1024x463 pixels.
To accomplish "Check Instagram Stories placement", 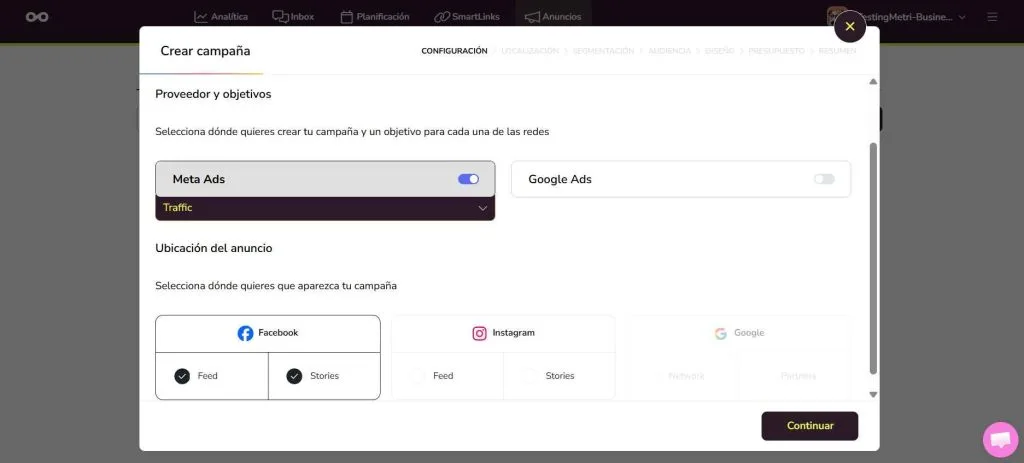I will pos(530,376).
